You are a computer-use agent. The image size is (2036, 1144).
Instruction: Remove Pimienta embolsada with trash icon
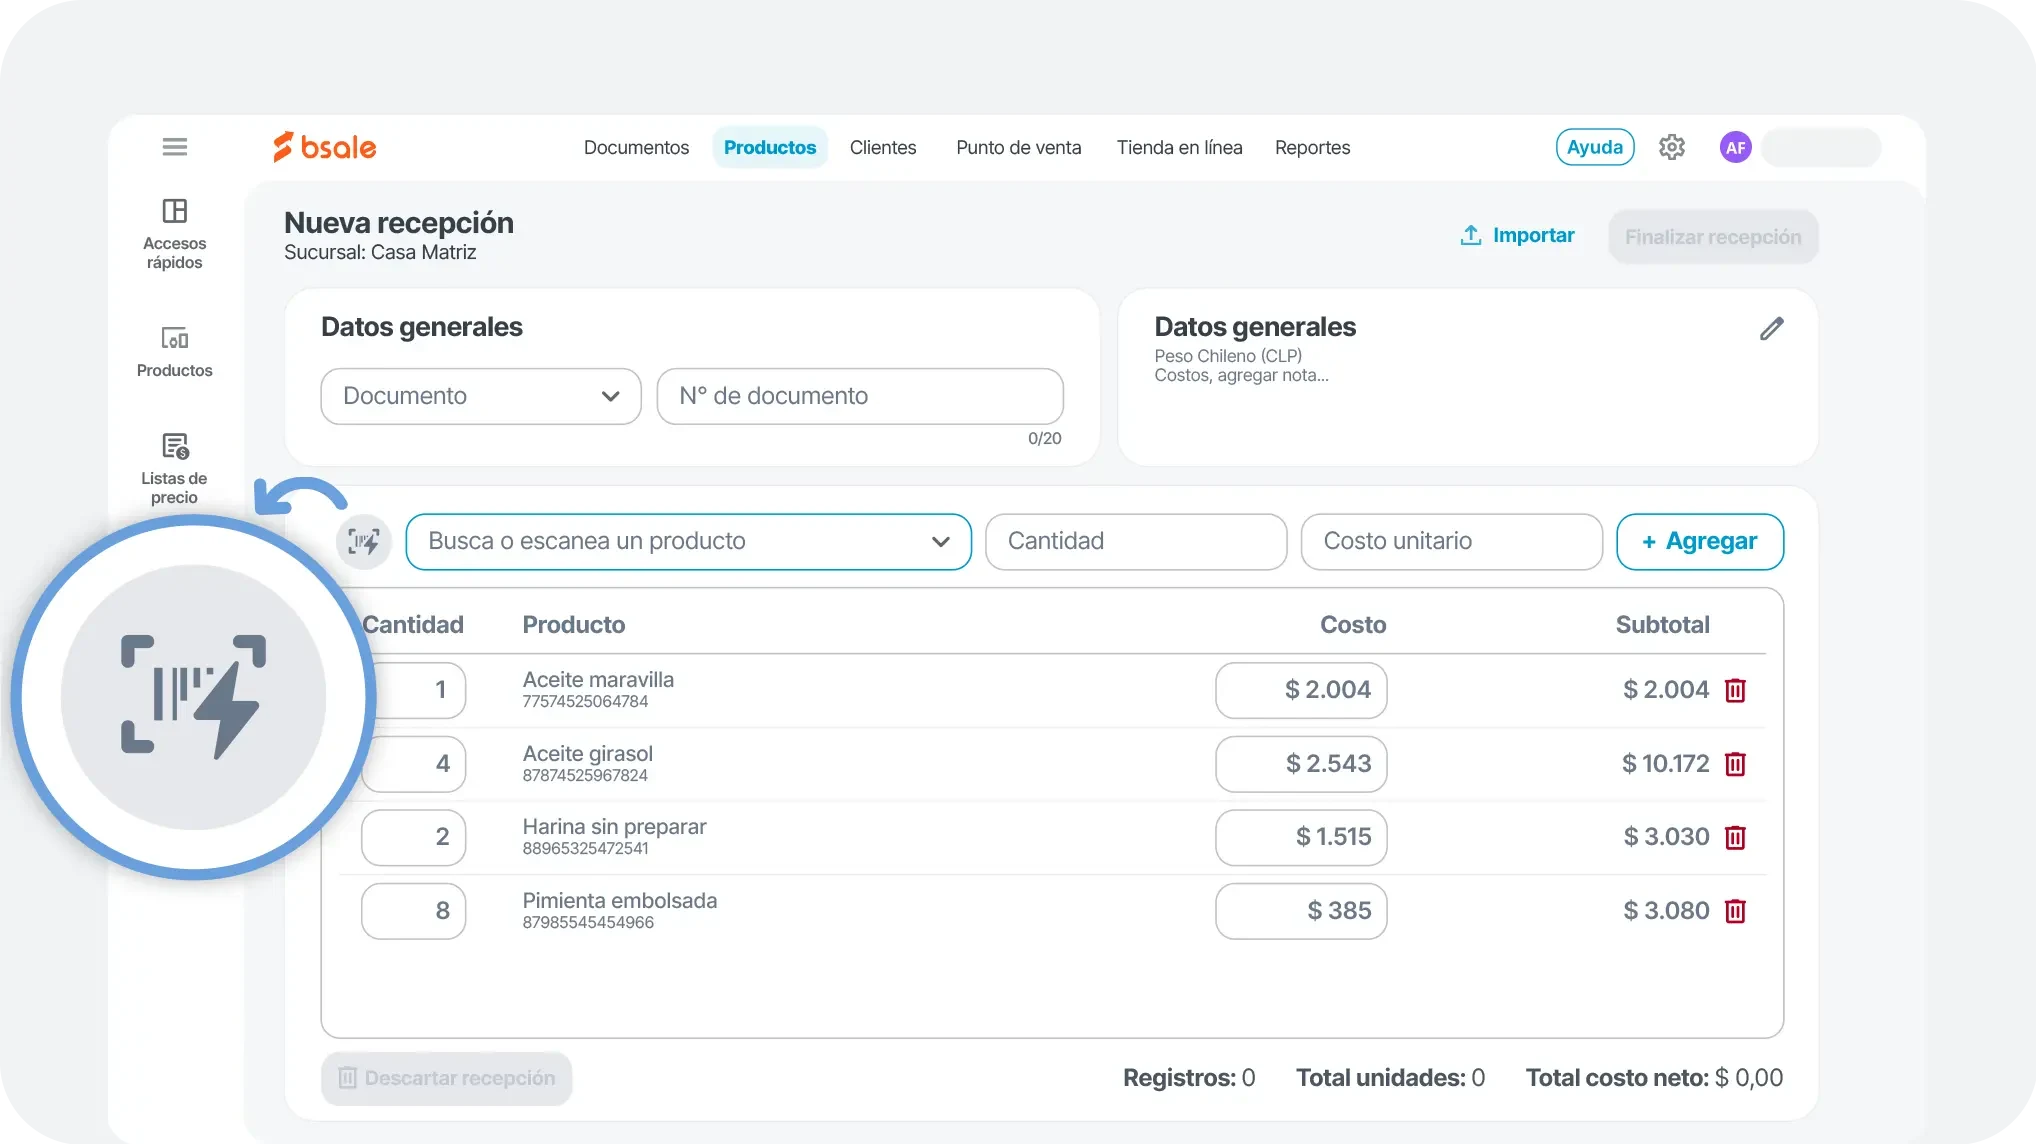point(1735,911)
